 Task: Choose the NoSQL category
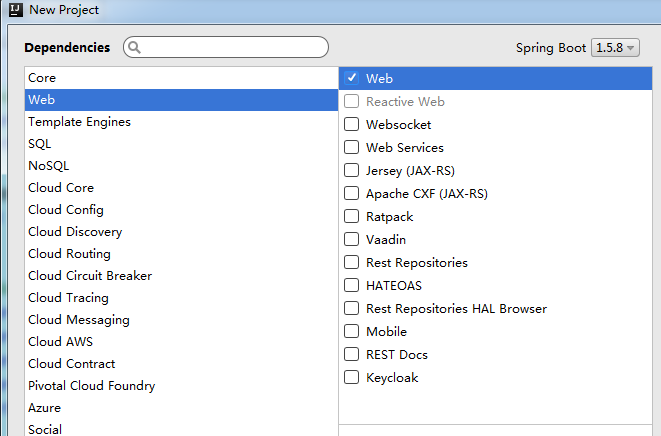pos(181,166)
